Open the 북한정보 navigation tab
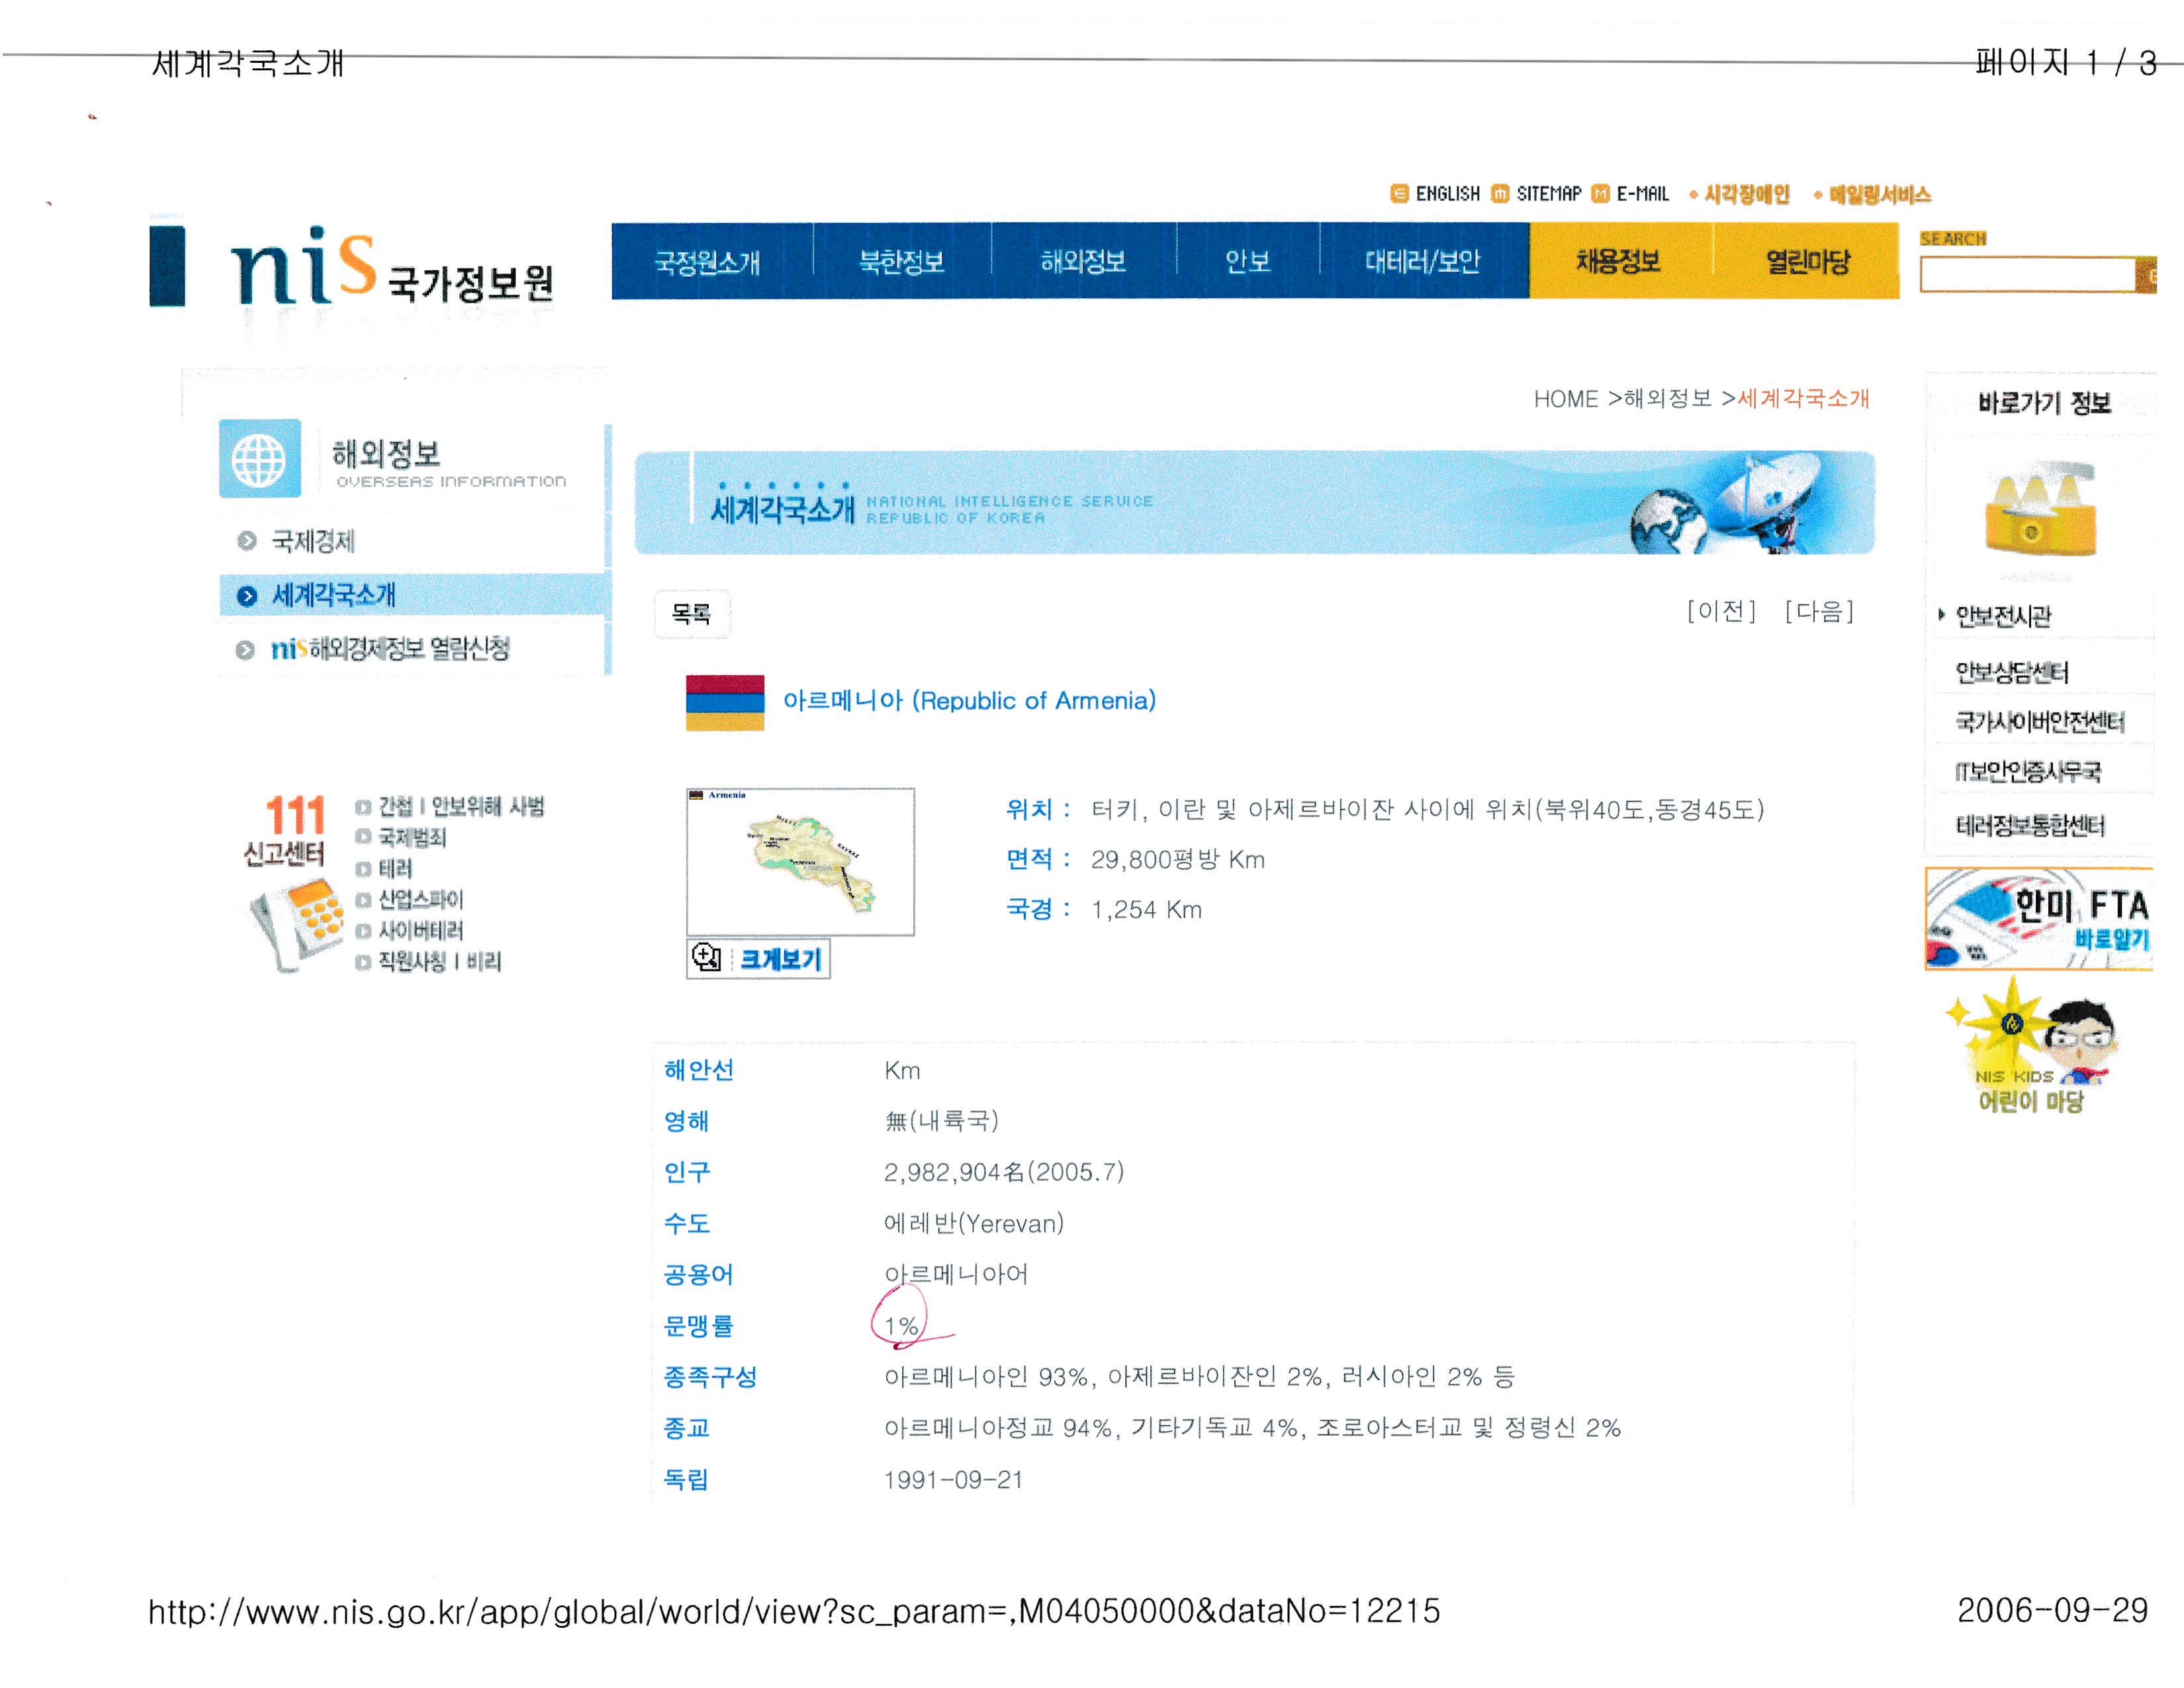This screenshot has width=2184, height=1688. pos(901,262)
